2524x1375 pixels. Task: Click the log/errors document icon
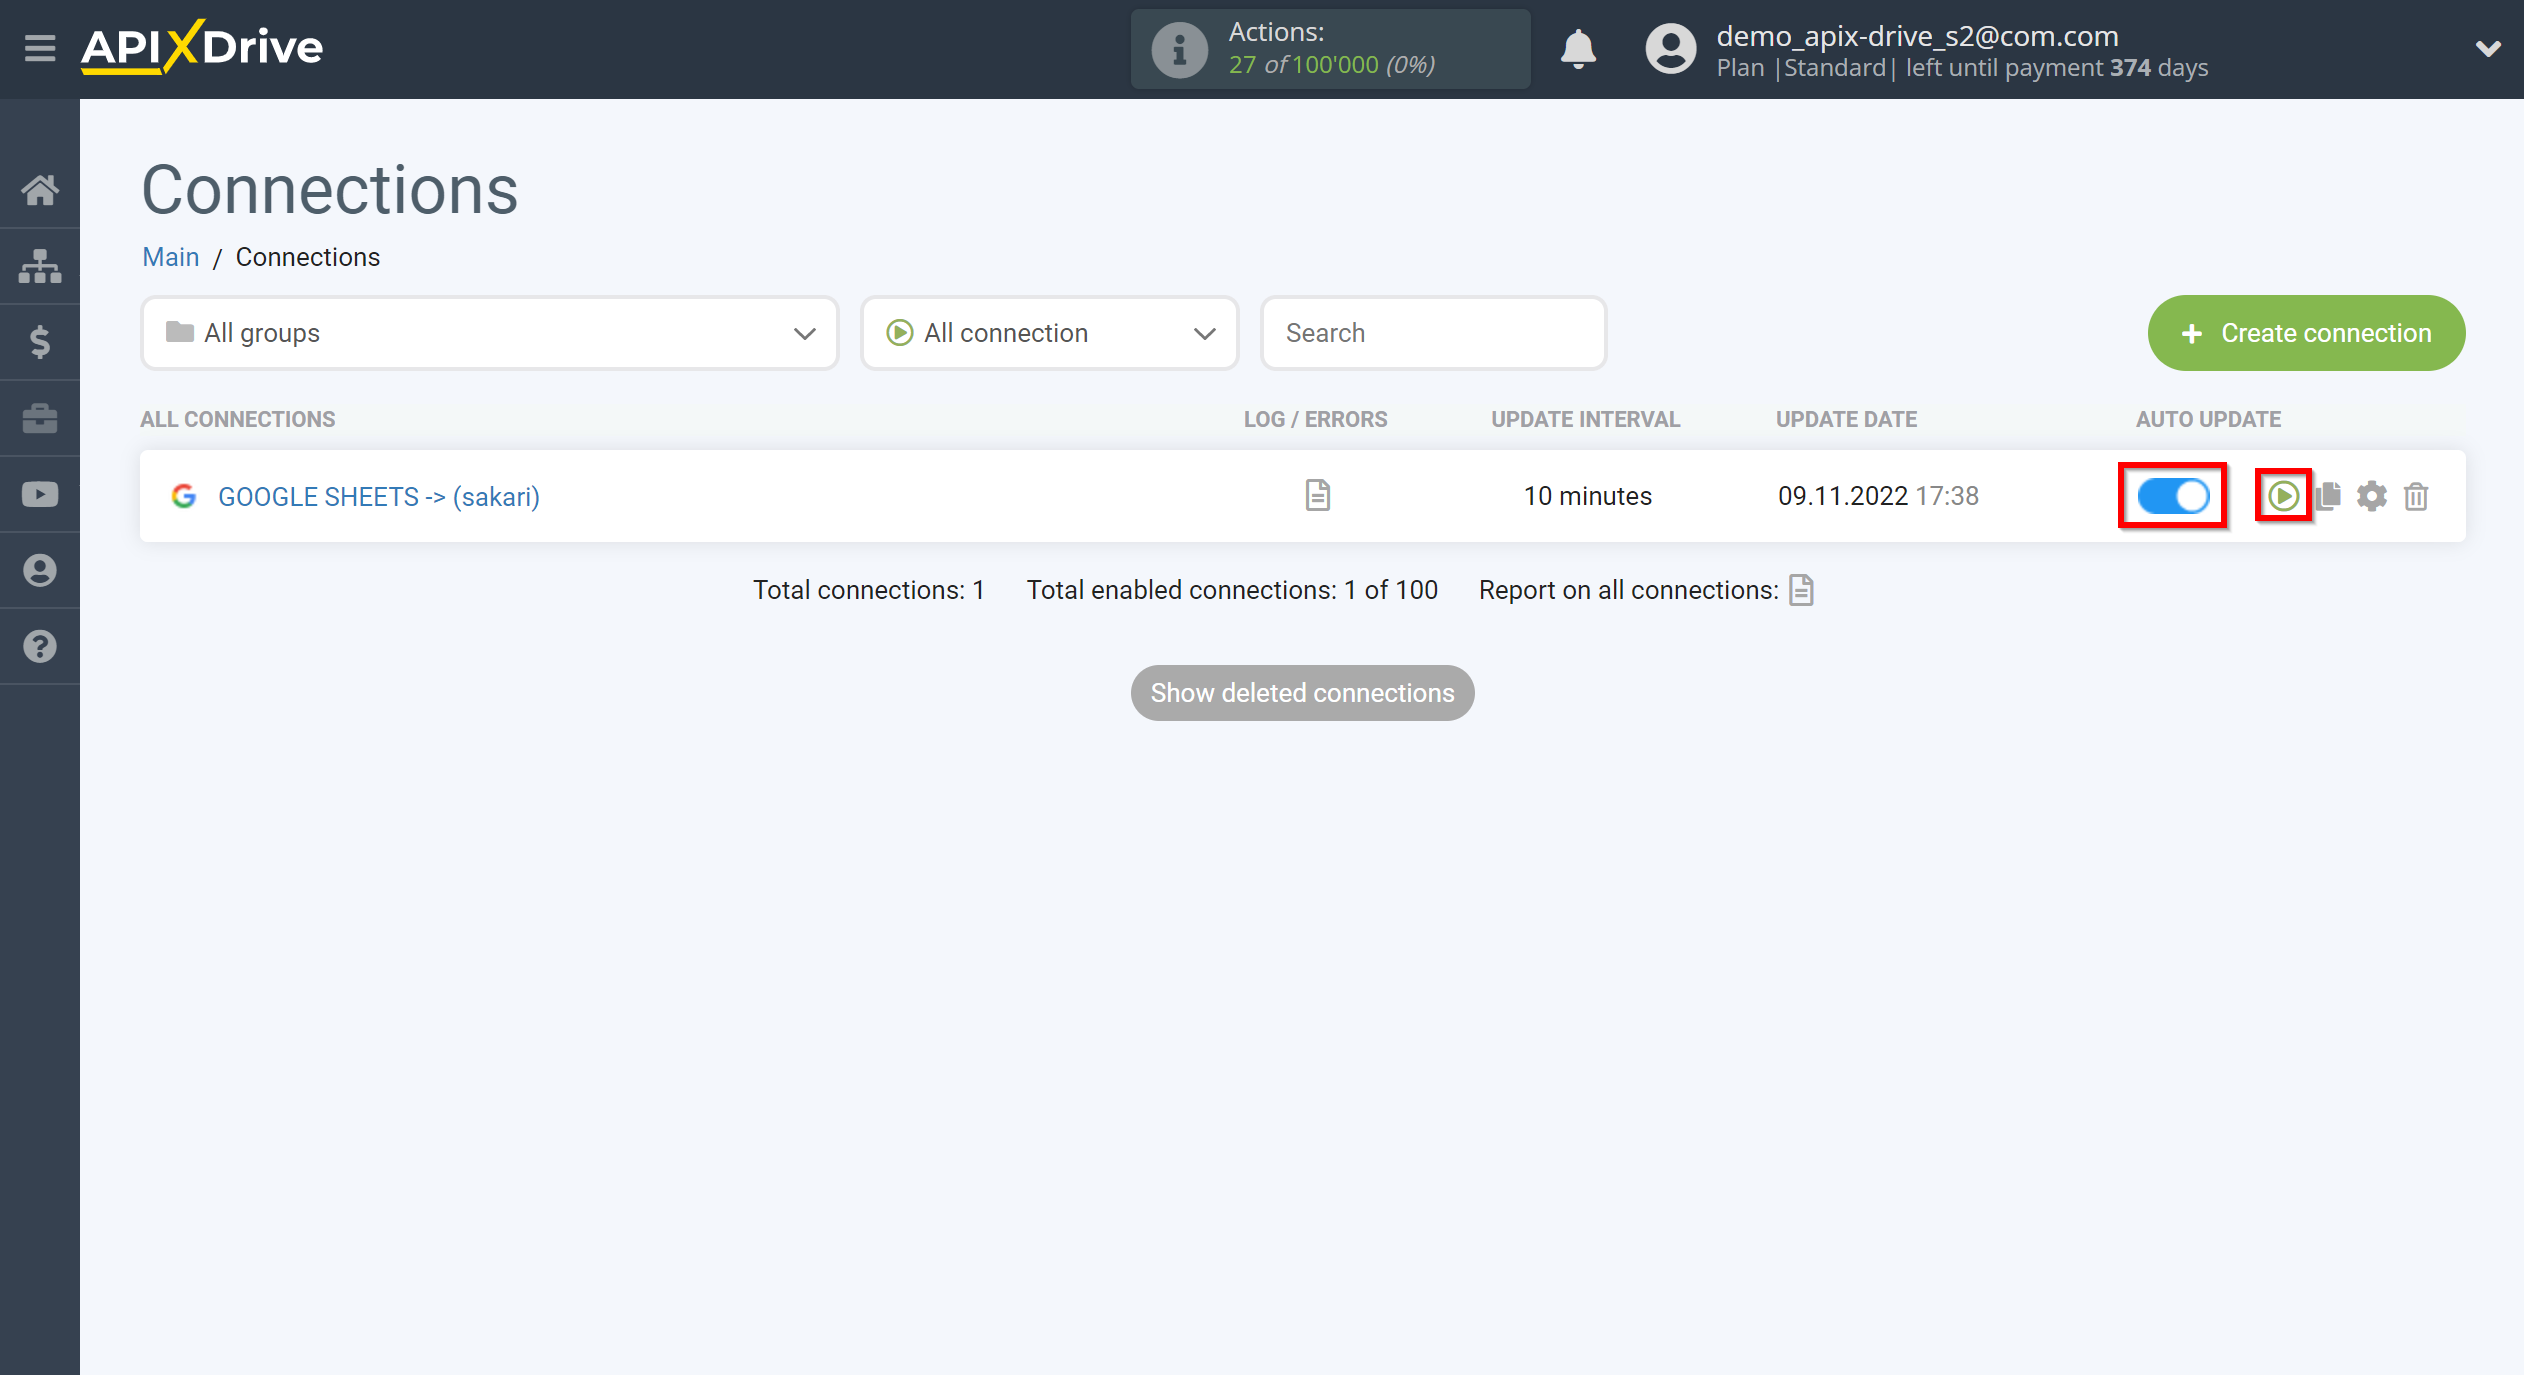click(1317, 494)
